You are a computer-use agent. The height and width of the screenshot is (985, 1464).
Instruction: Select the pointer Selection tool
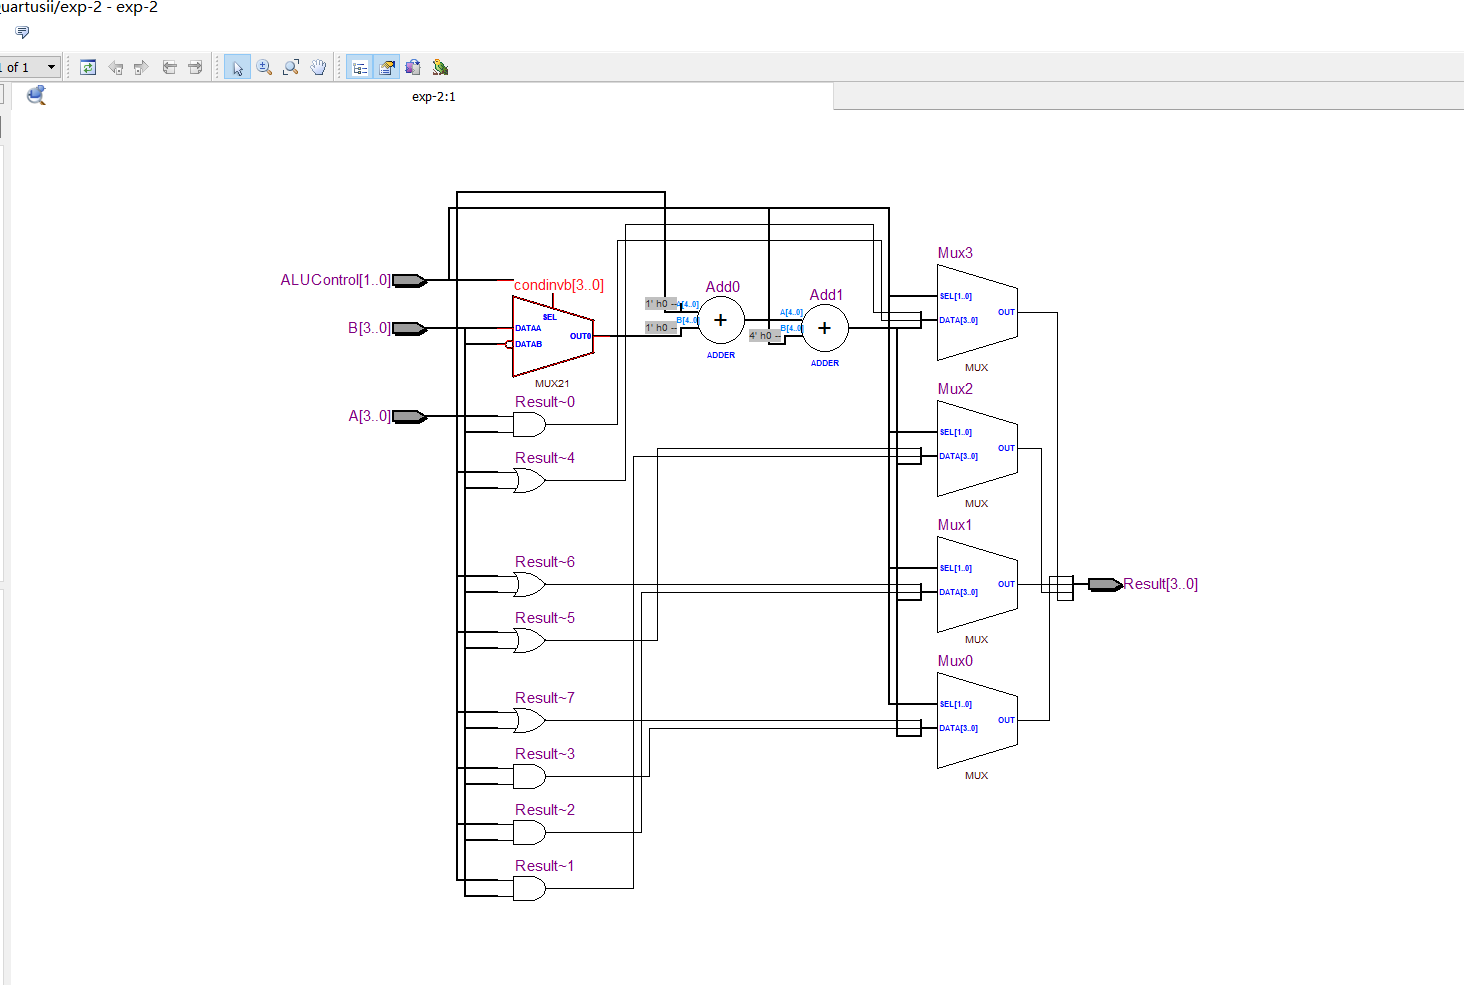click(237, 67)
